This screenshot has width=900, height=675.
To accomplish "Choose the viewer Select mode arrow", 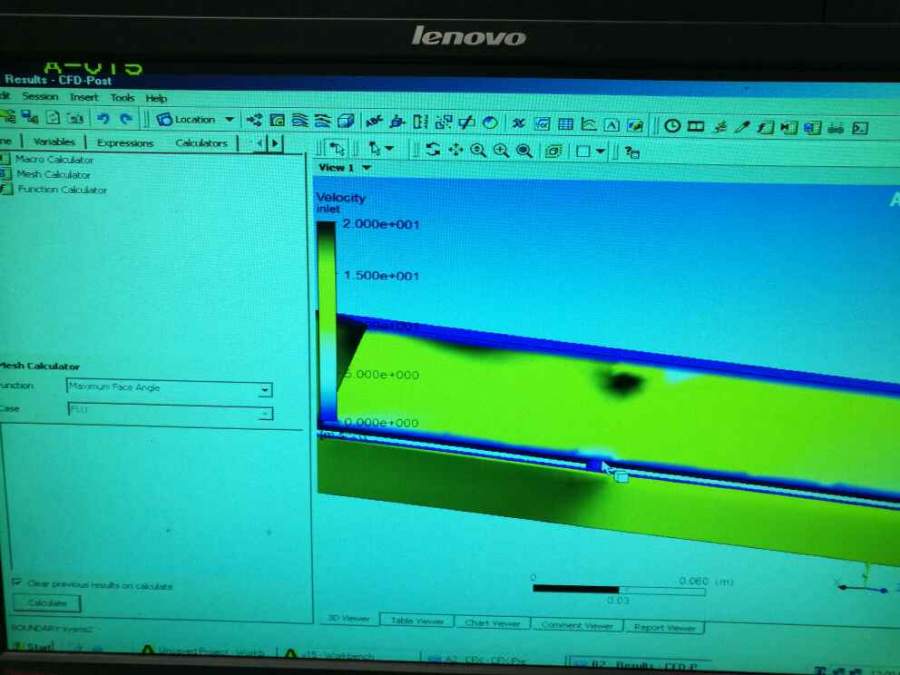I will pos(337,149).
